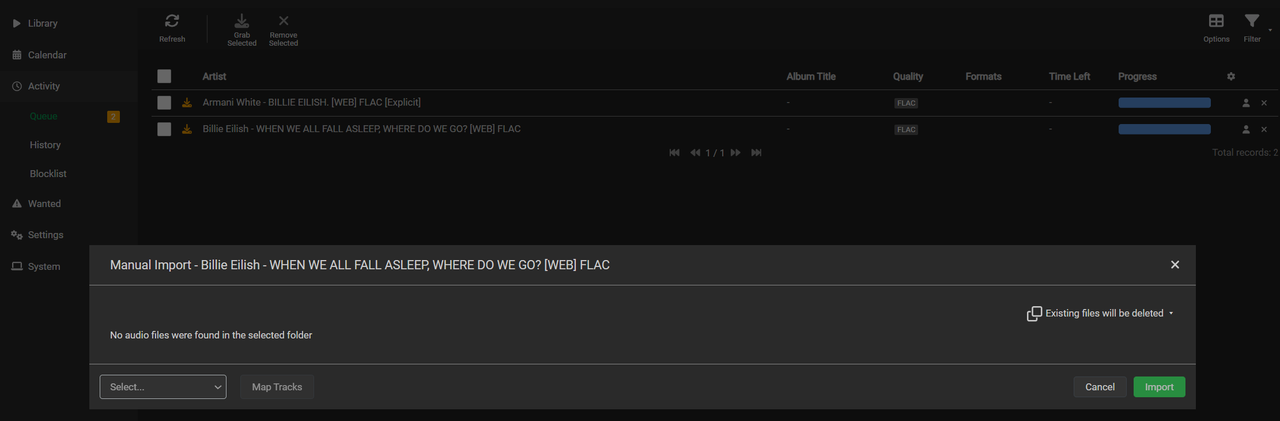This screenshot has height=421, width=1280.
Task: Click Remove Selected X icon
Action: 283,21
